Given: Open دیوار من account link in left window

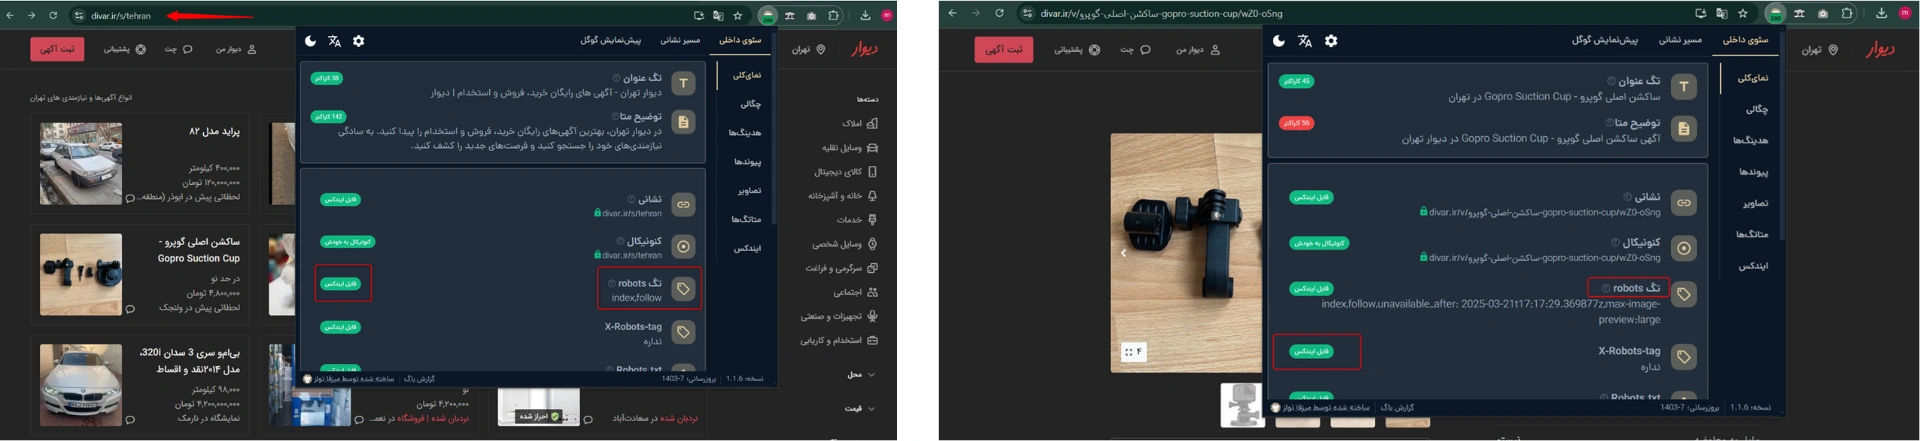Looking at the screenshot, I should pyautogui.click(x=236, y=49).
